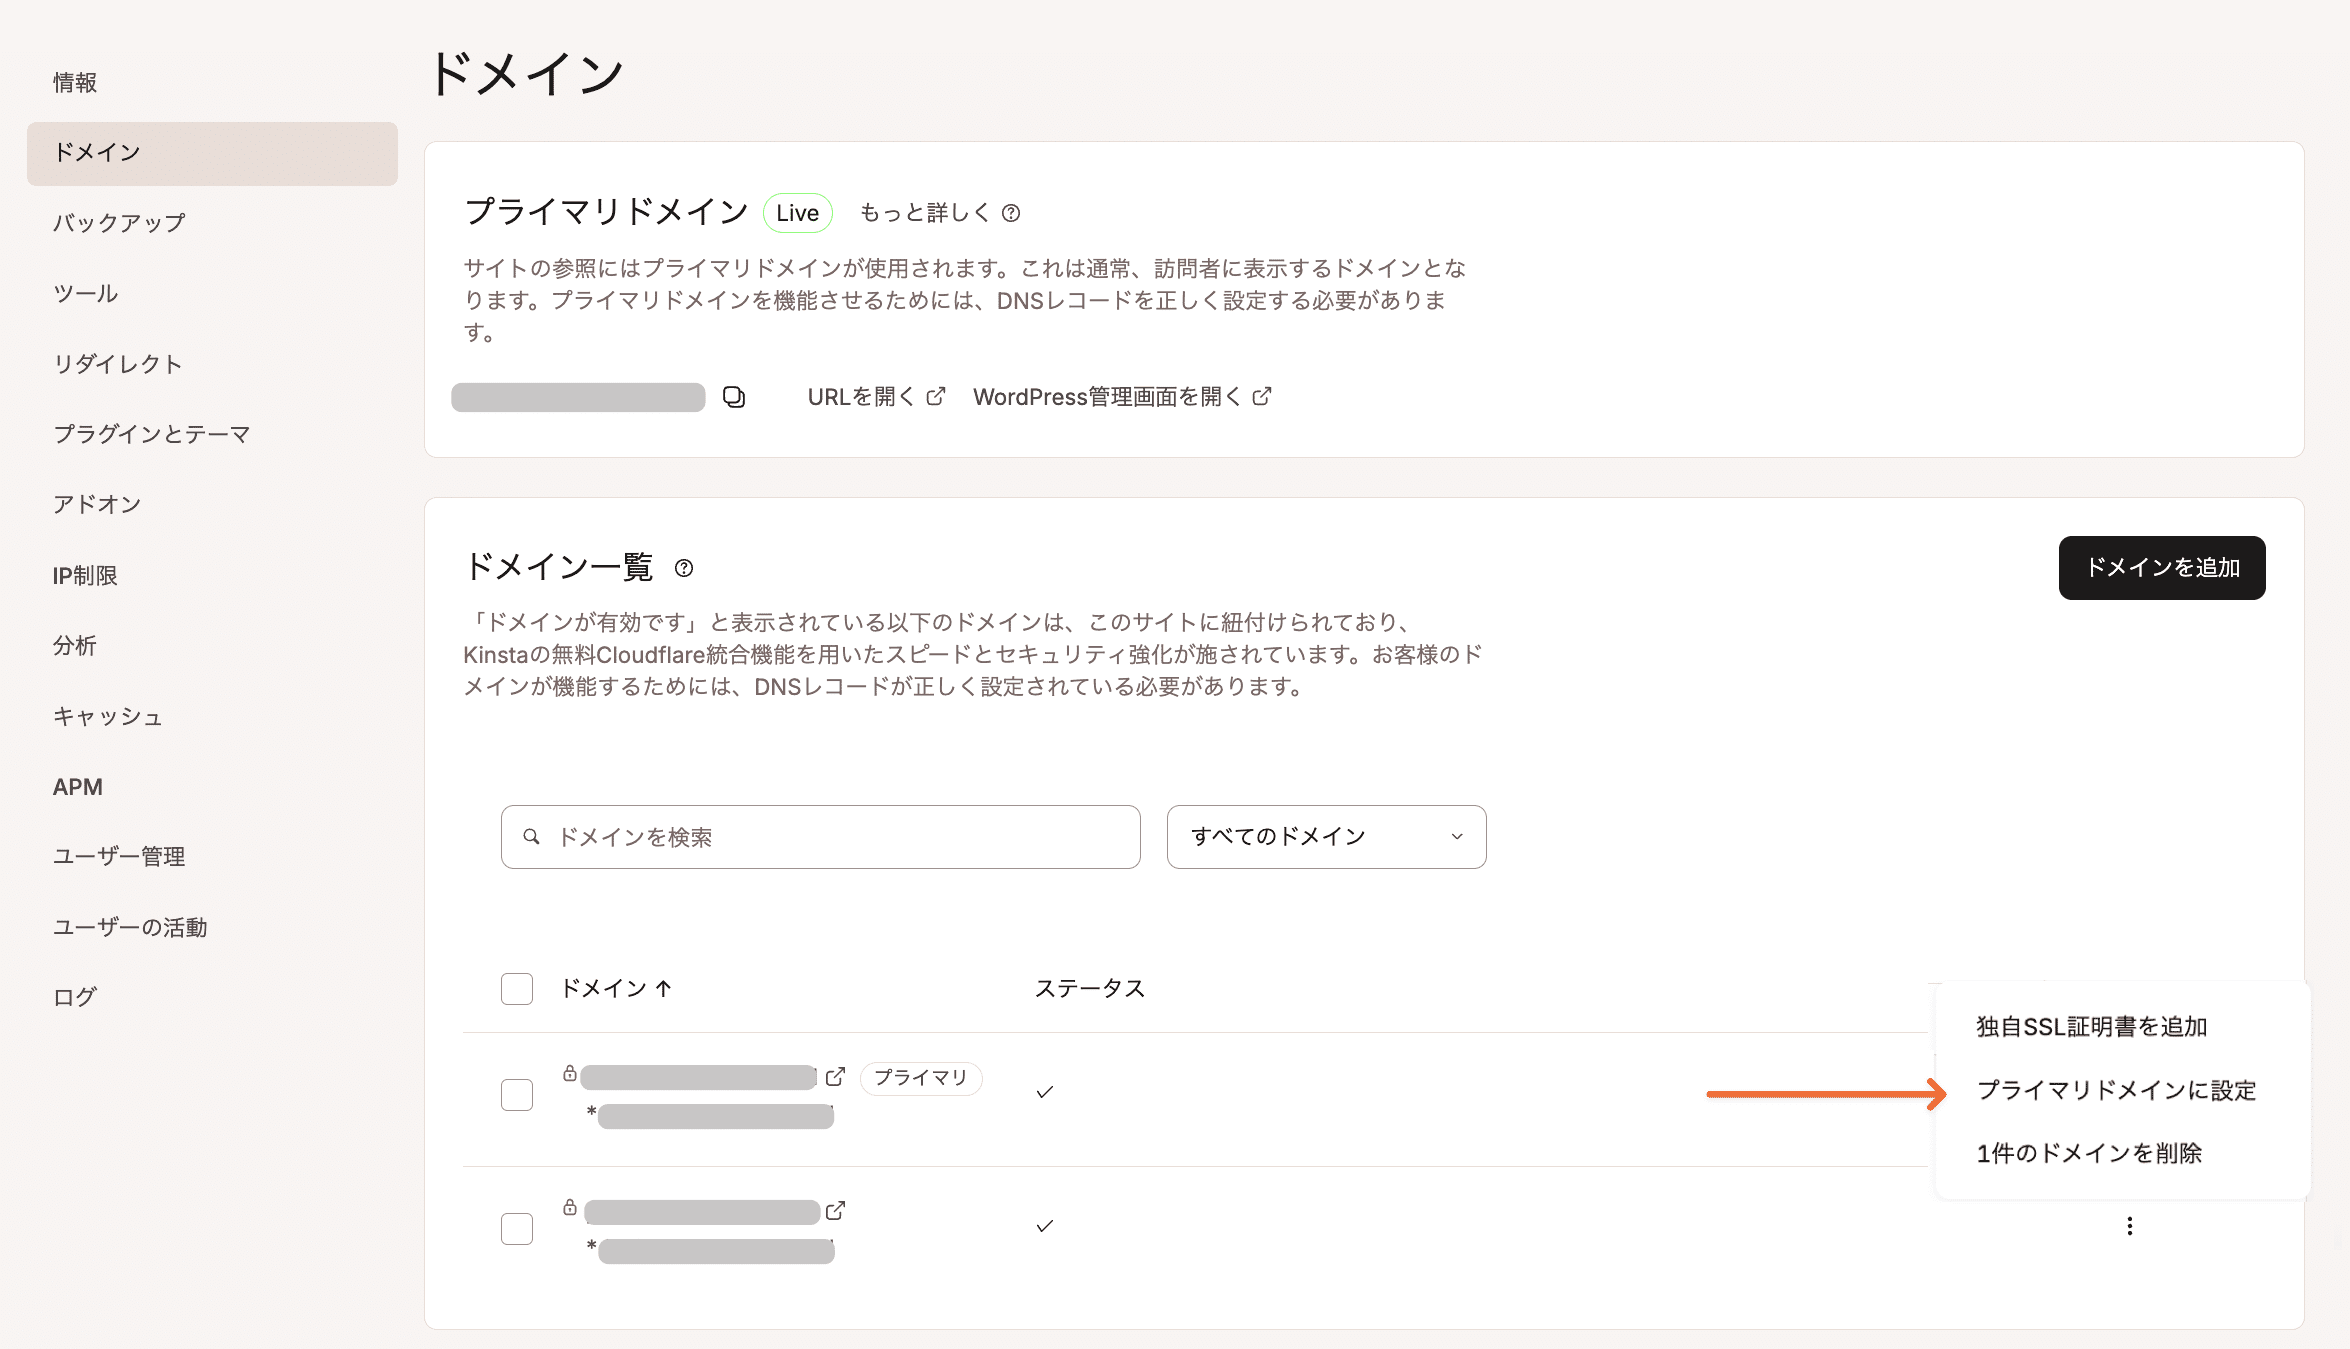Screen dimensions: 2350x1349
Task: Open the site via the URLを開く external link icon
Action: [x=935, y=396]
